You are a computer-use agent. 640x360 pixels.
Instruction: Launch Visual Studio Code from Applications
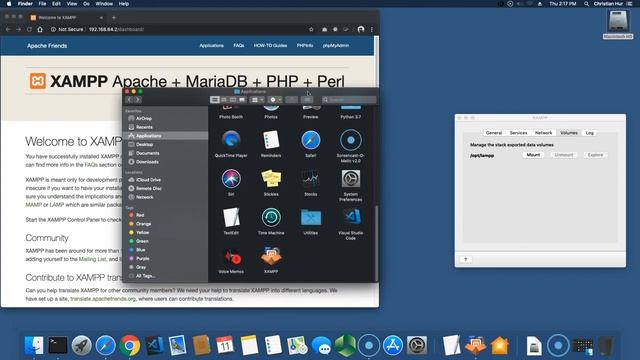pos(351,218)
